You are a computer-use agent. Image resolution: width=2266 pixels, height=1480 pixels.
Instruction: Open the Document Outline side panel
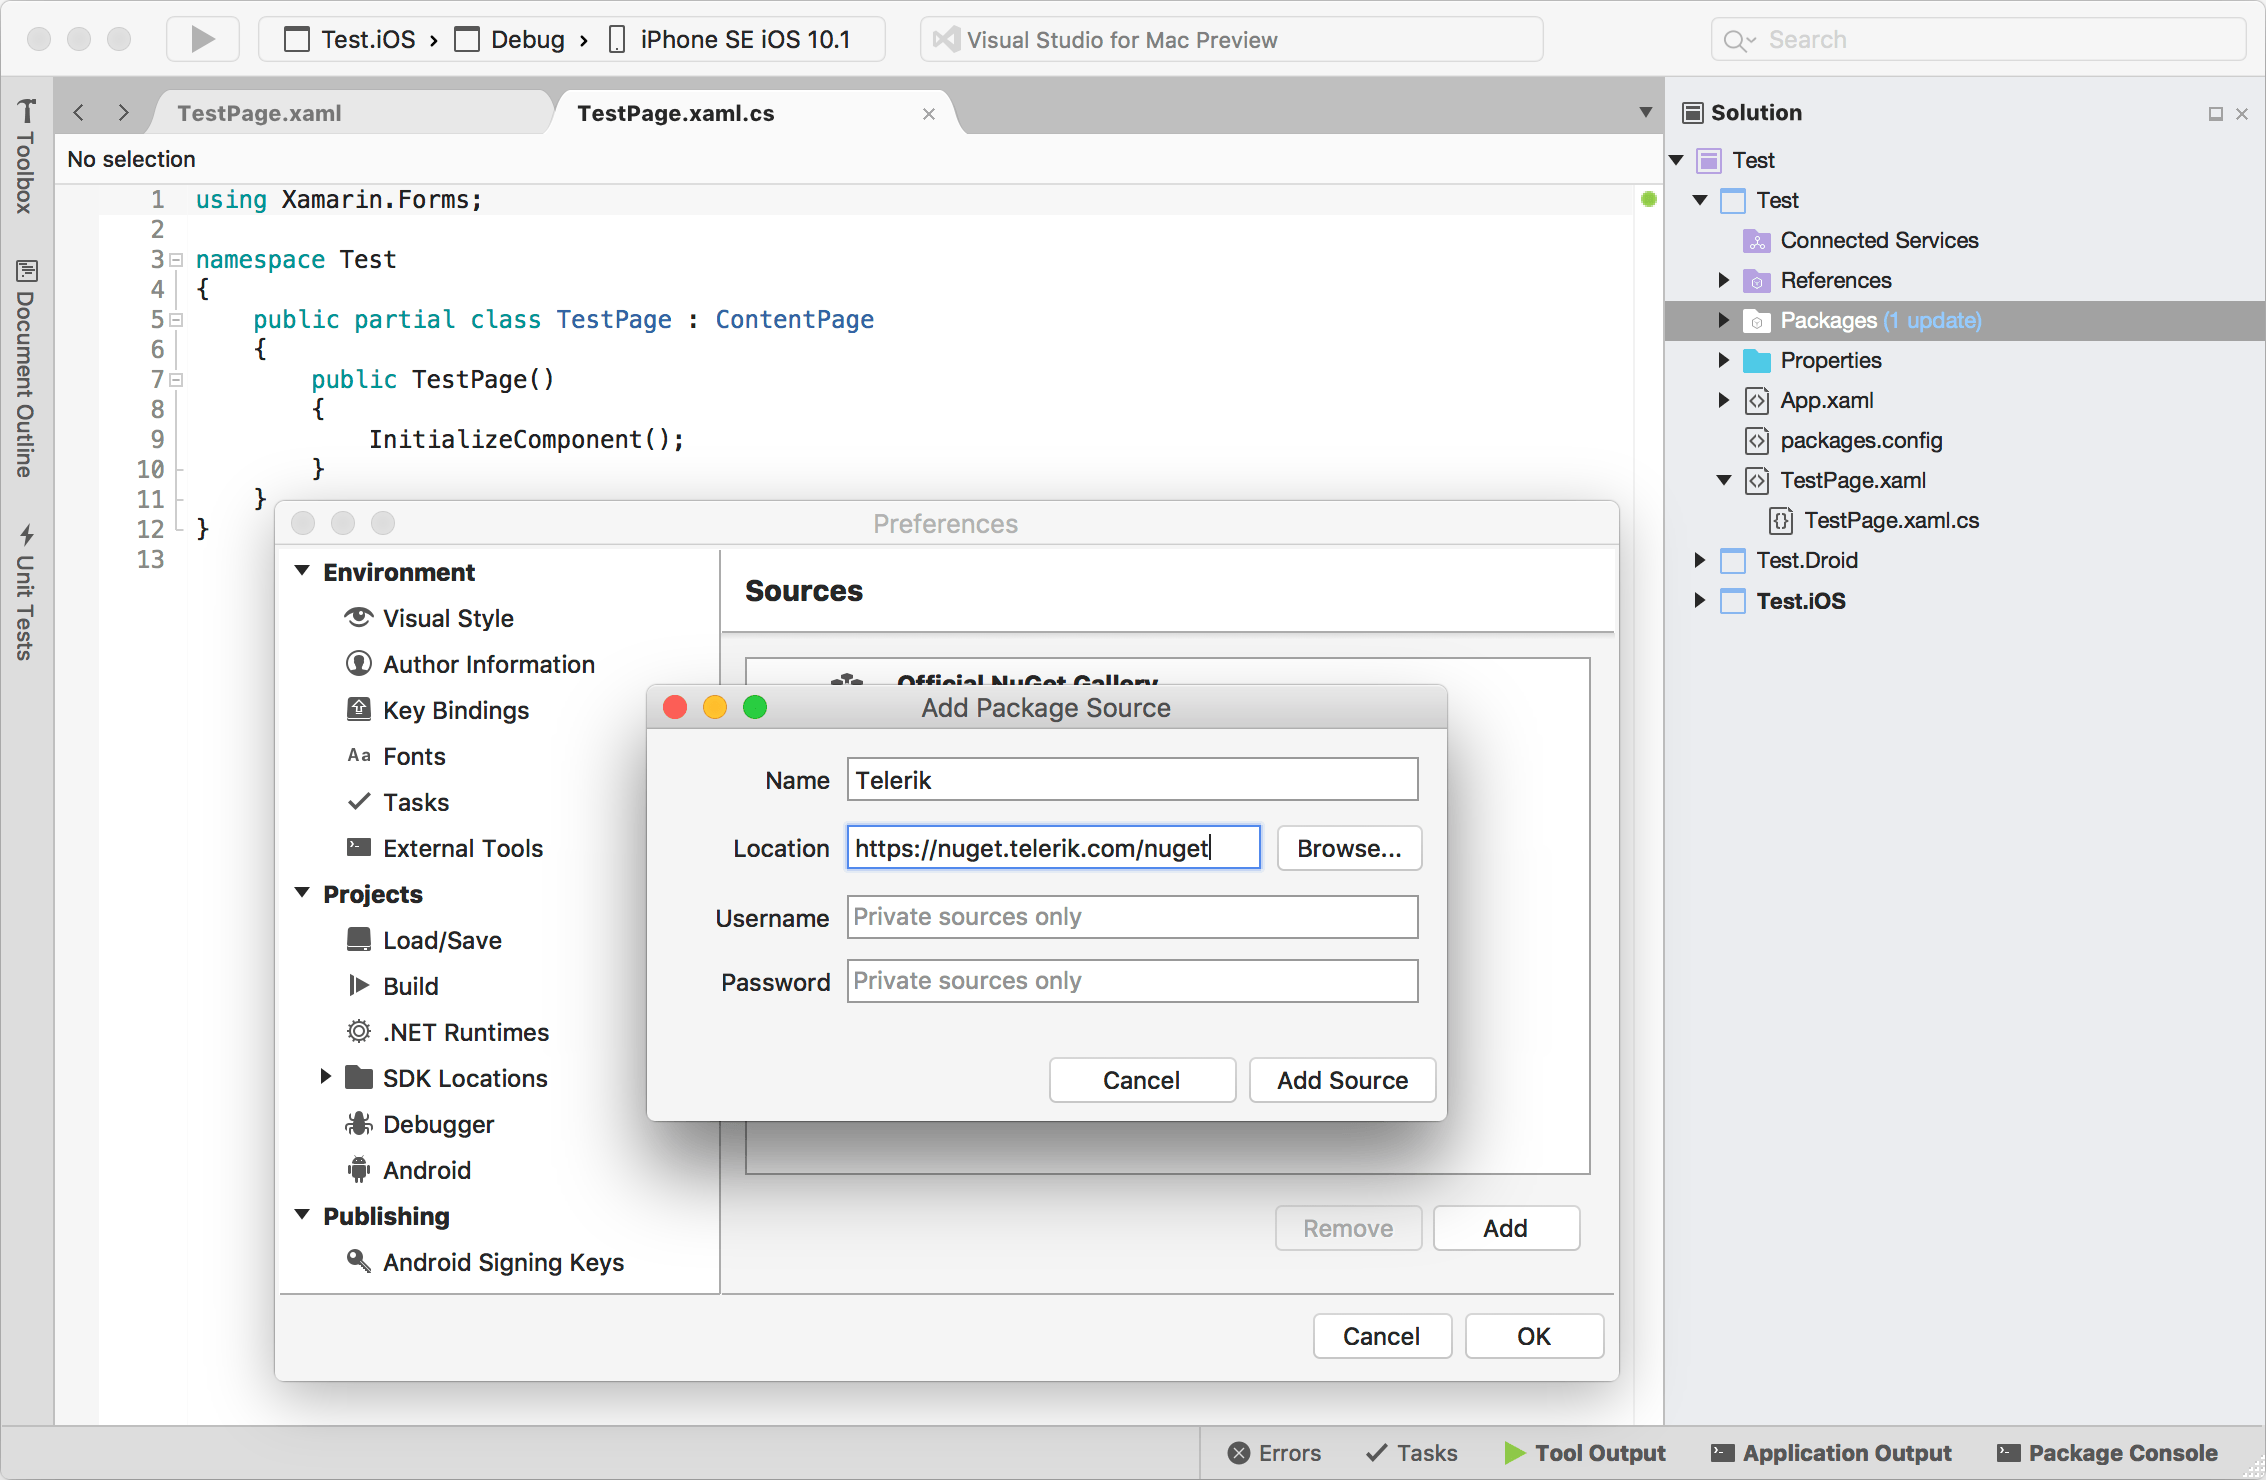[26, 368]
